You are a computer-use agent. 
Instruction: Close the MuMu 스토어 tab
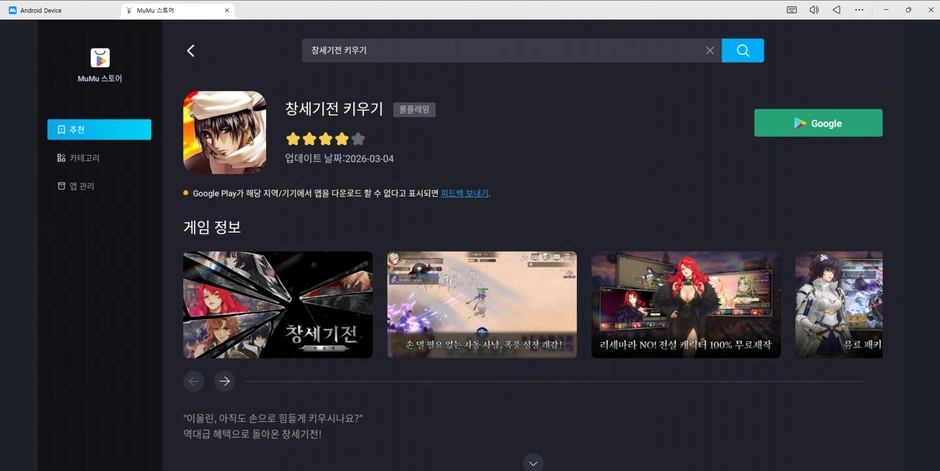227,10
